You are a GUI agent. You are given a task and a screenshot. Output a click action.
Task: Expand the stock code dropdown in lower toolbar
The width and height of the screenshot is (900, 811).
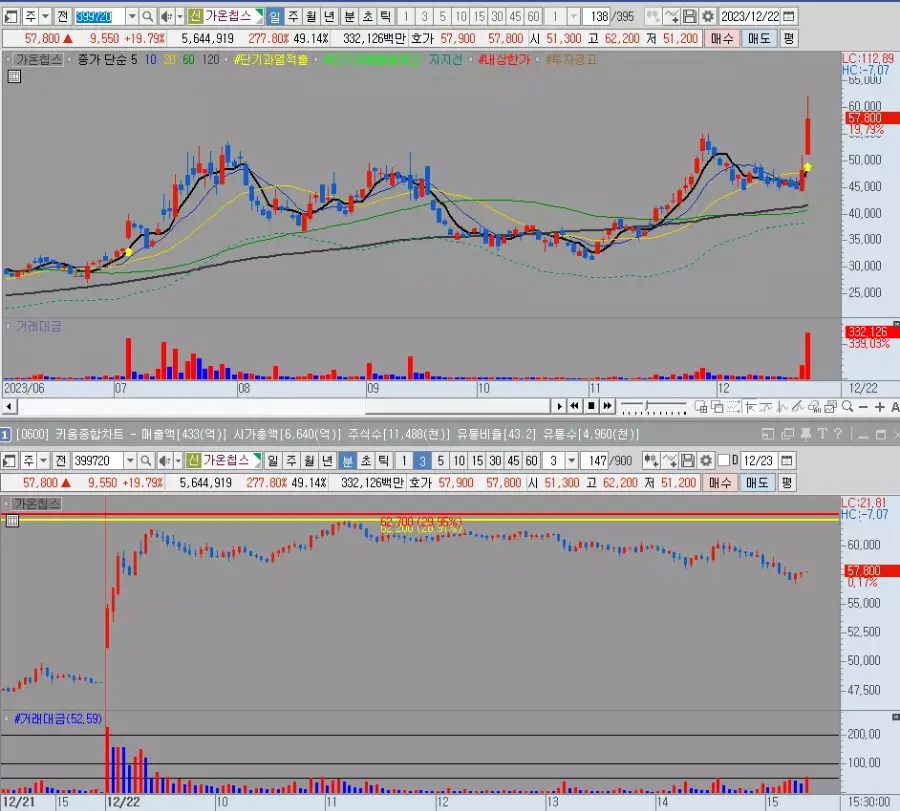pyautogui.click(x=130, y=460)
